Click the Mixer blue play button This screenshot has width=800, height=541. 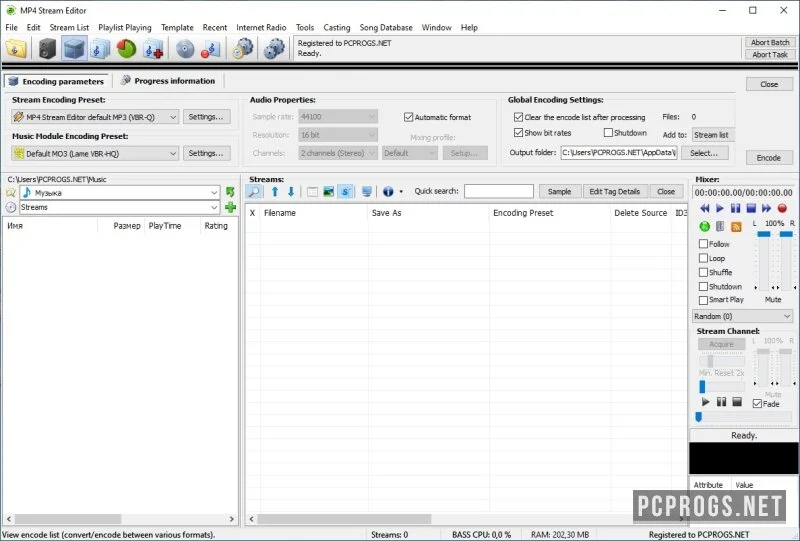pos(720,208)
